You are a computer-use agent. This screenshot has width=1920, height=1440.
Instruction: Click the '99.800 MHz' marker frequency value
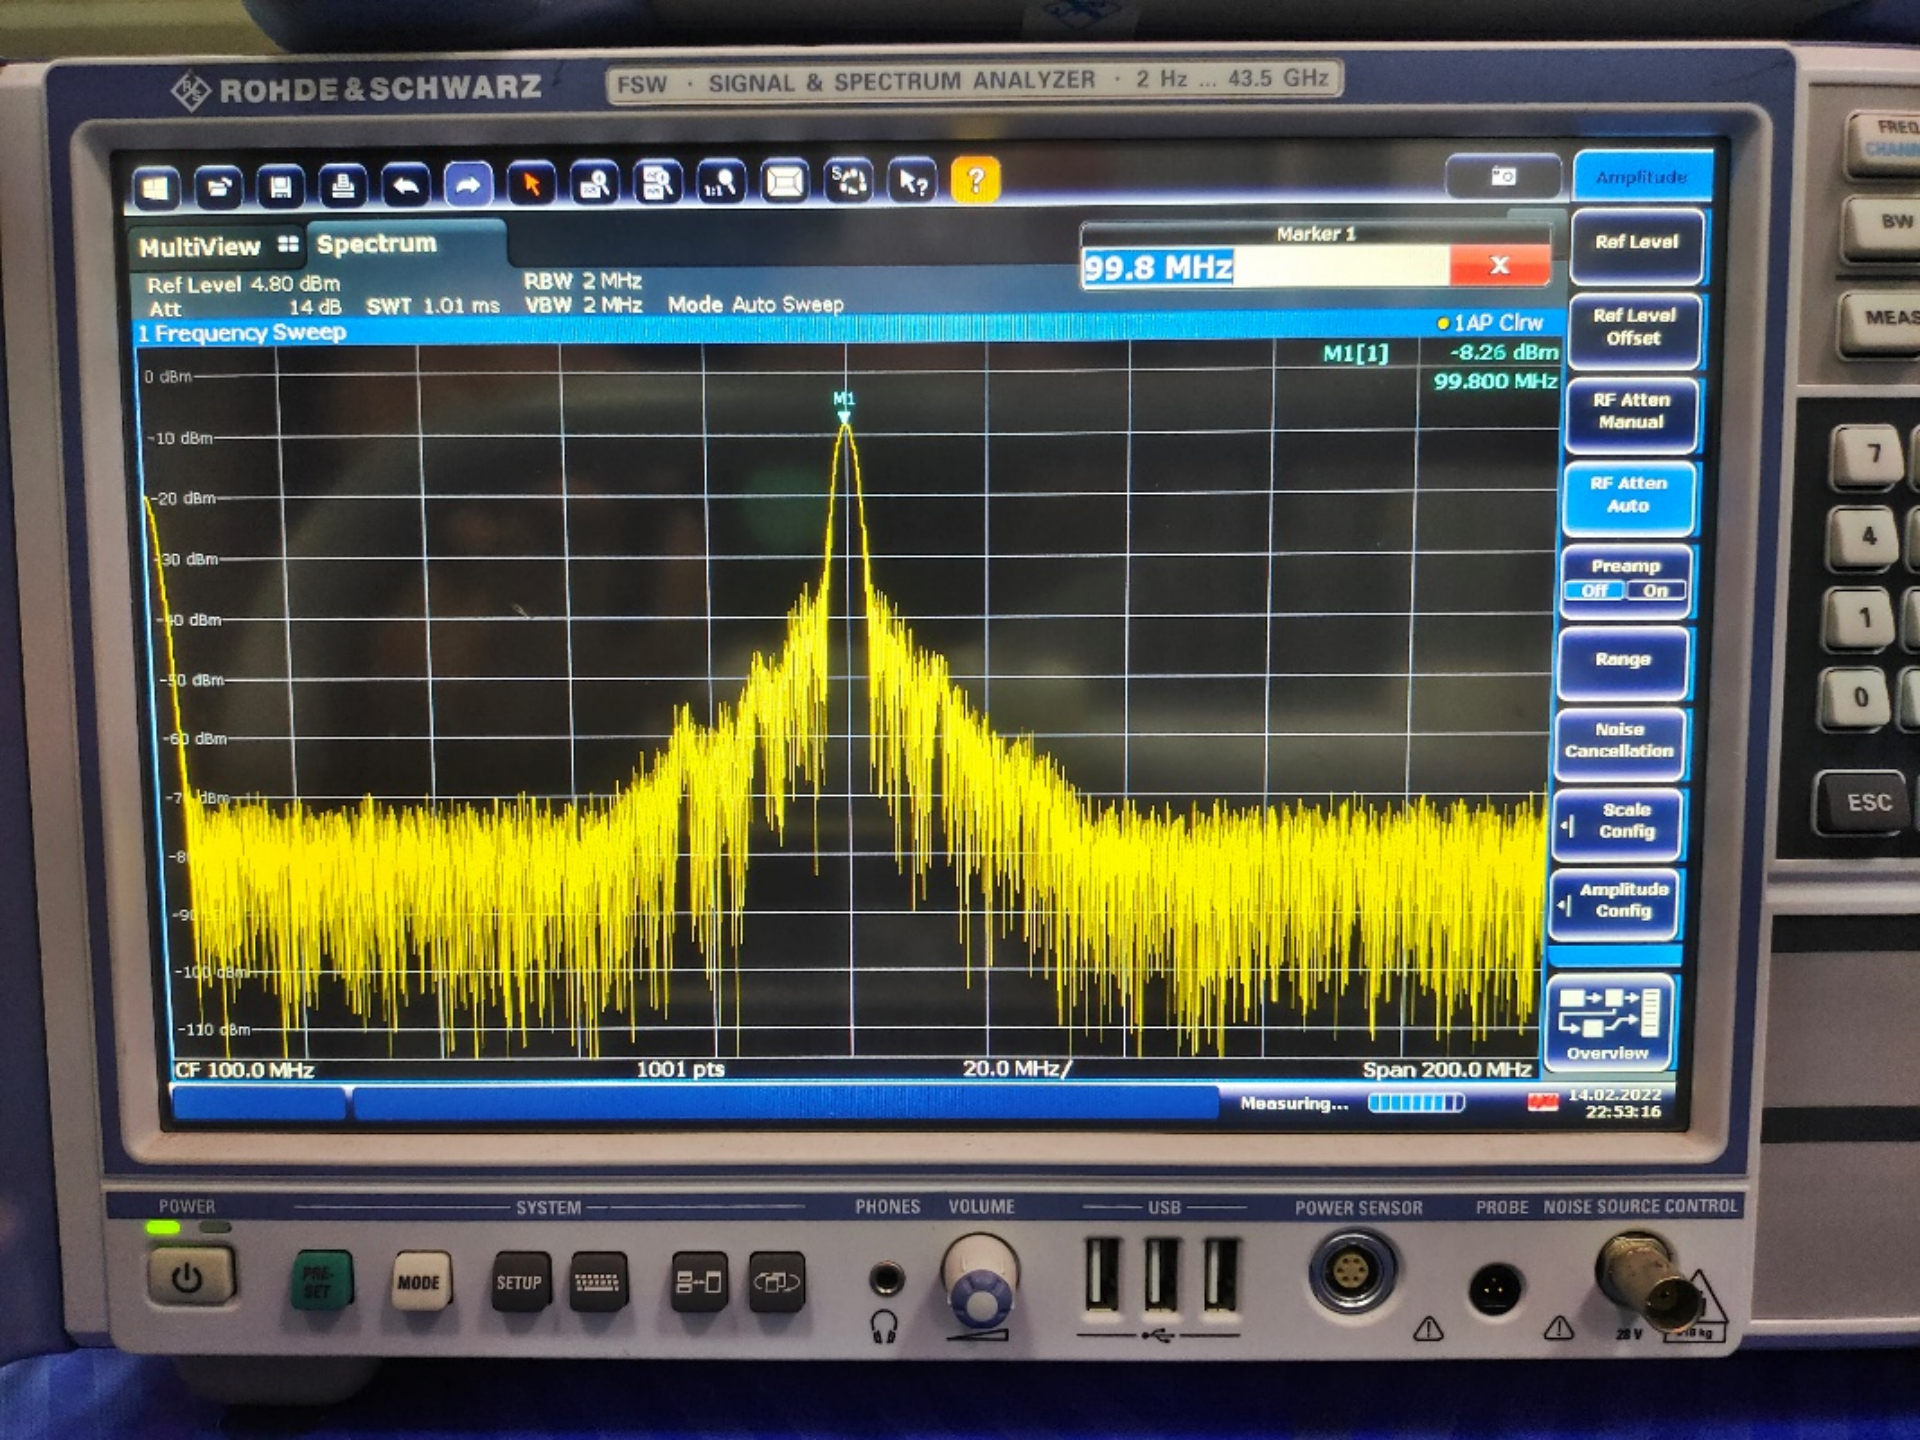pos(1495,381)
